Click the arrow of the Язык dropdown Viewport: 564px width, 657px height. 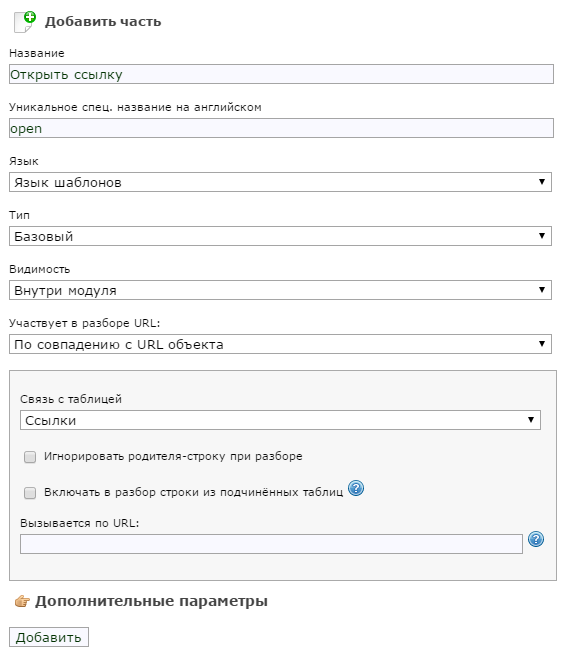[x=542, y=181]
